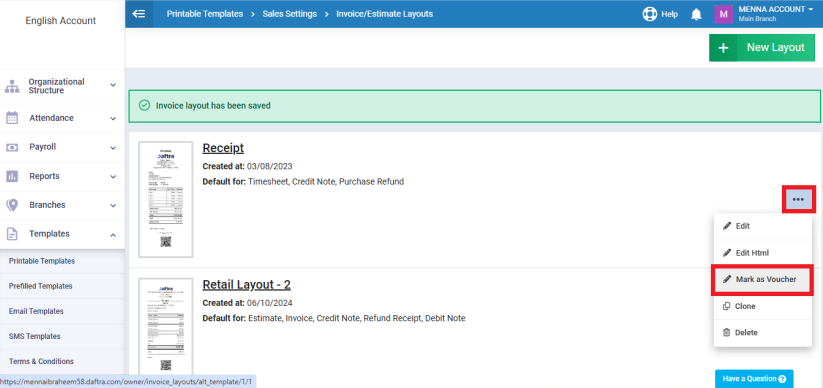Choose Clone from the actions menu
Screen dimensions: 823x388
pos(763,306)
